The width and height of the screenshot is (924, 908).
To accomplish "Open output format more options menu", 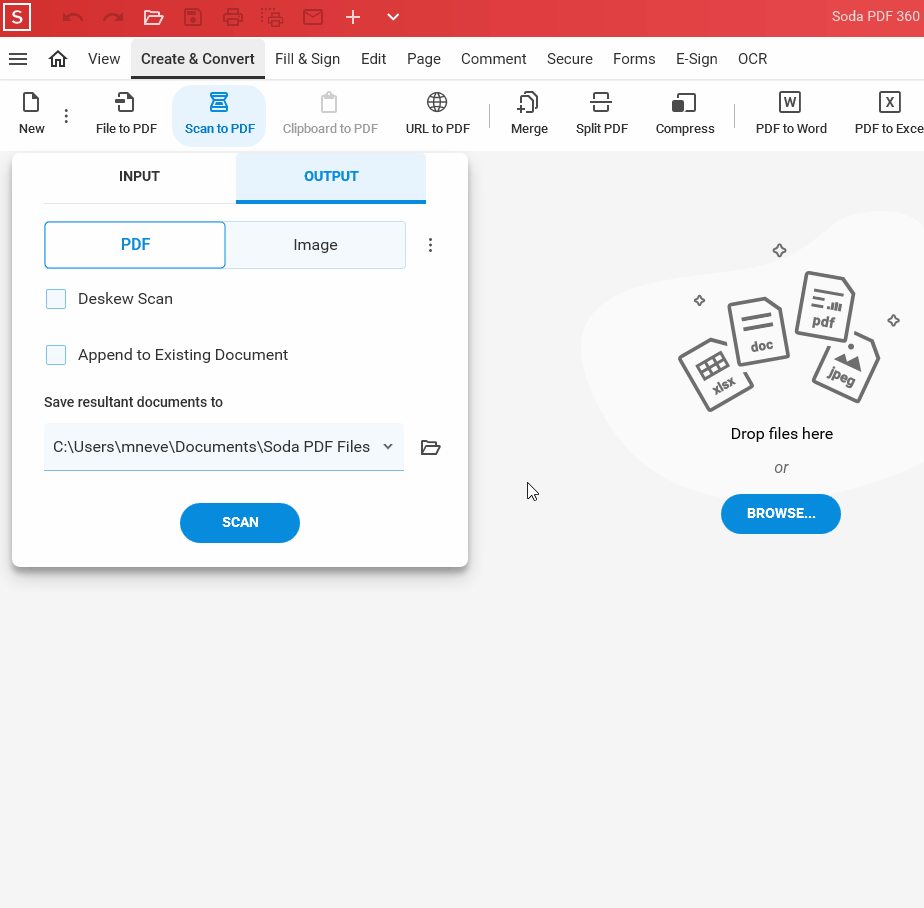I will 431,245.
